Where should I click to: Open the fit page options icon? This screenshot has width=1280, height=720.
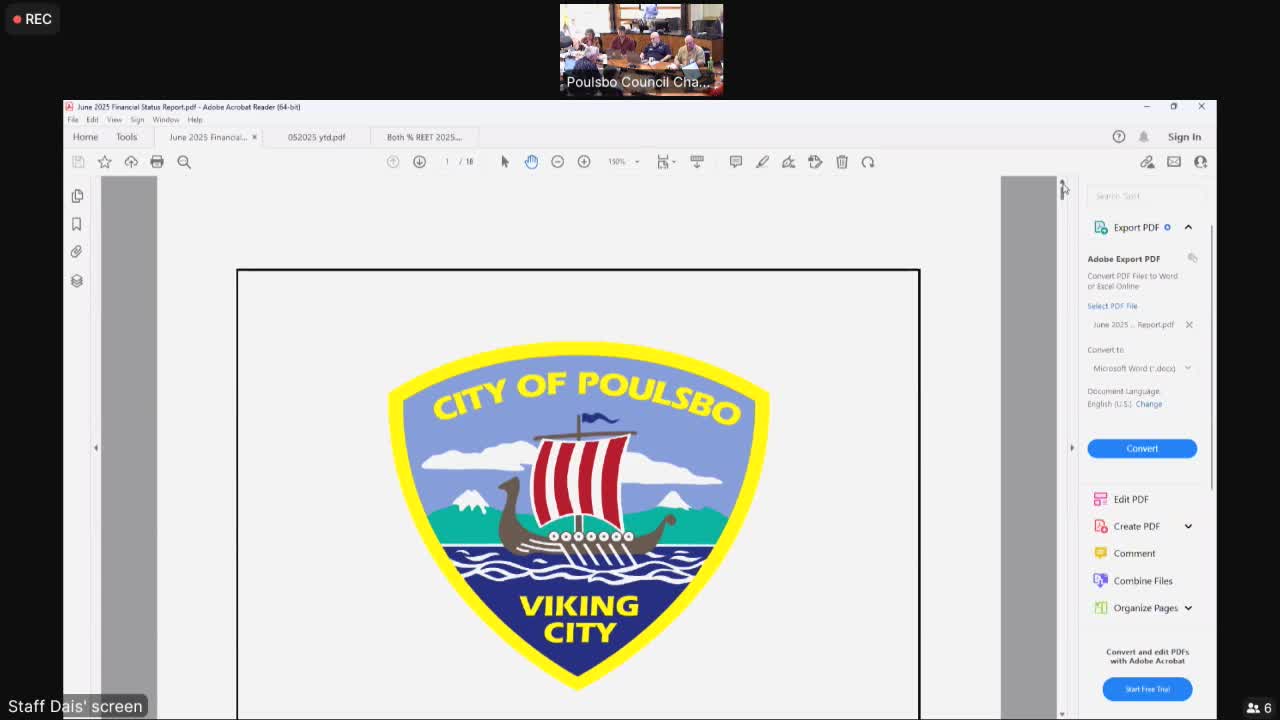(664, 162)
